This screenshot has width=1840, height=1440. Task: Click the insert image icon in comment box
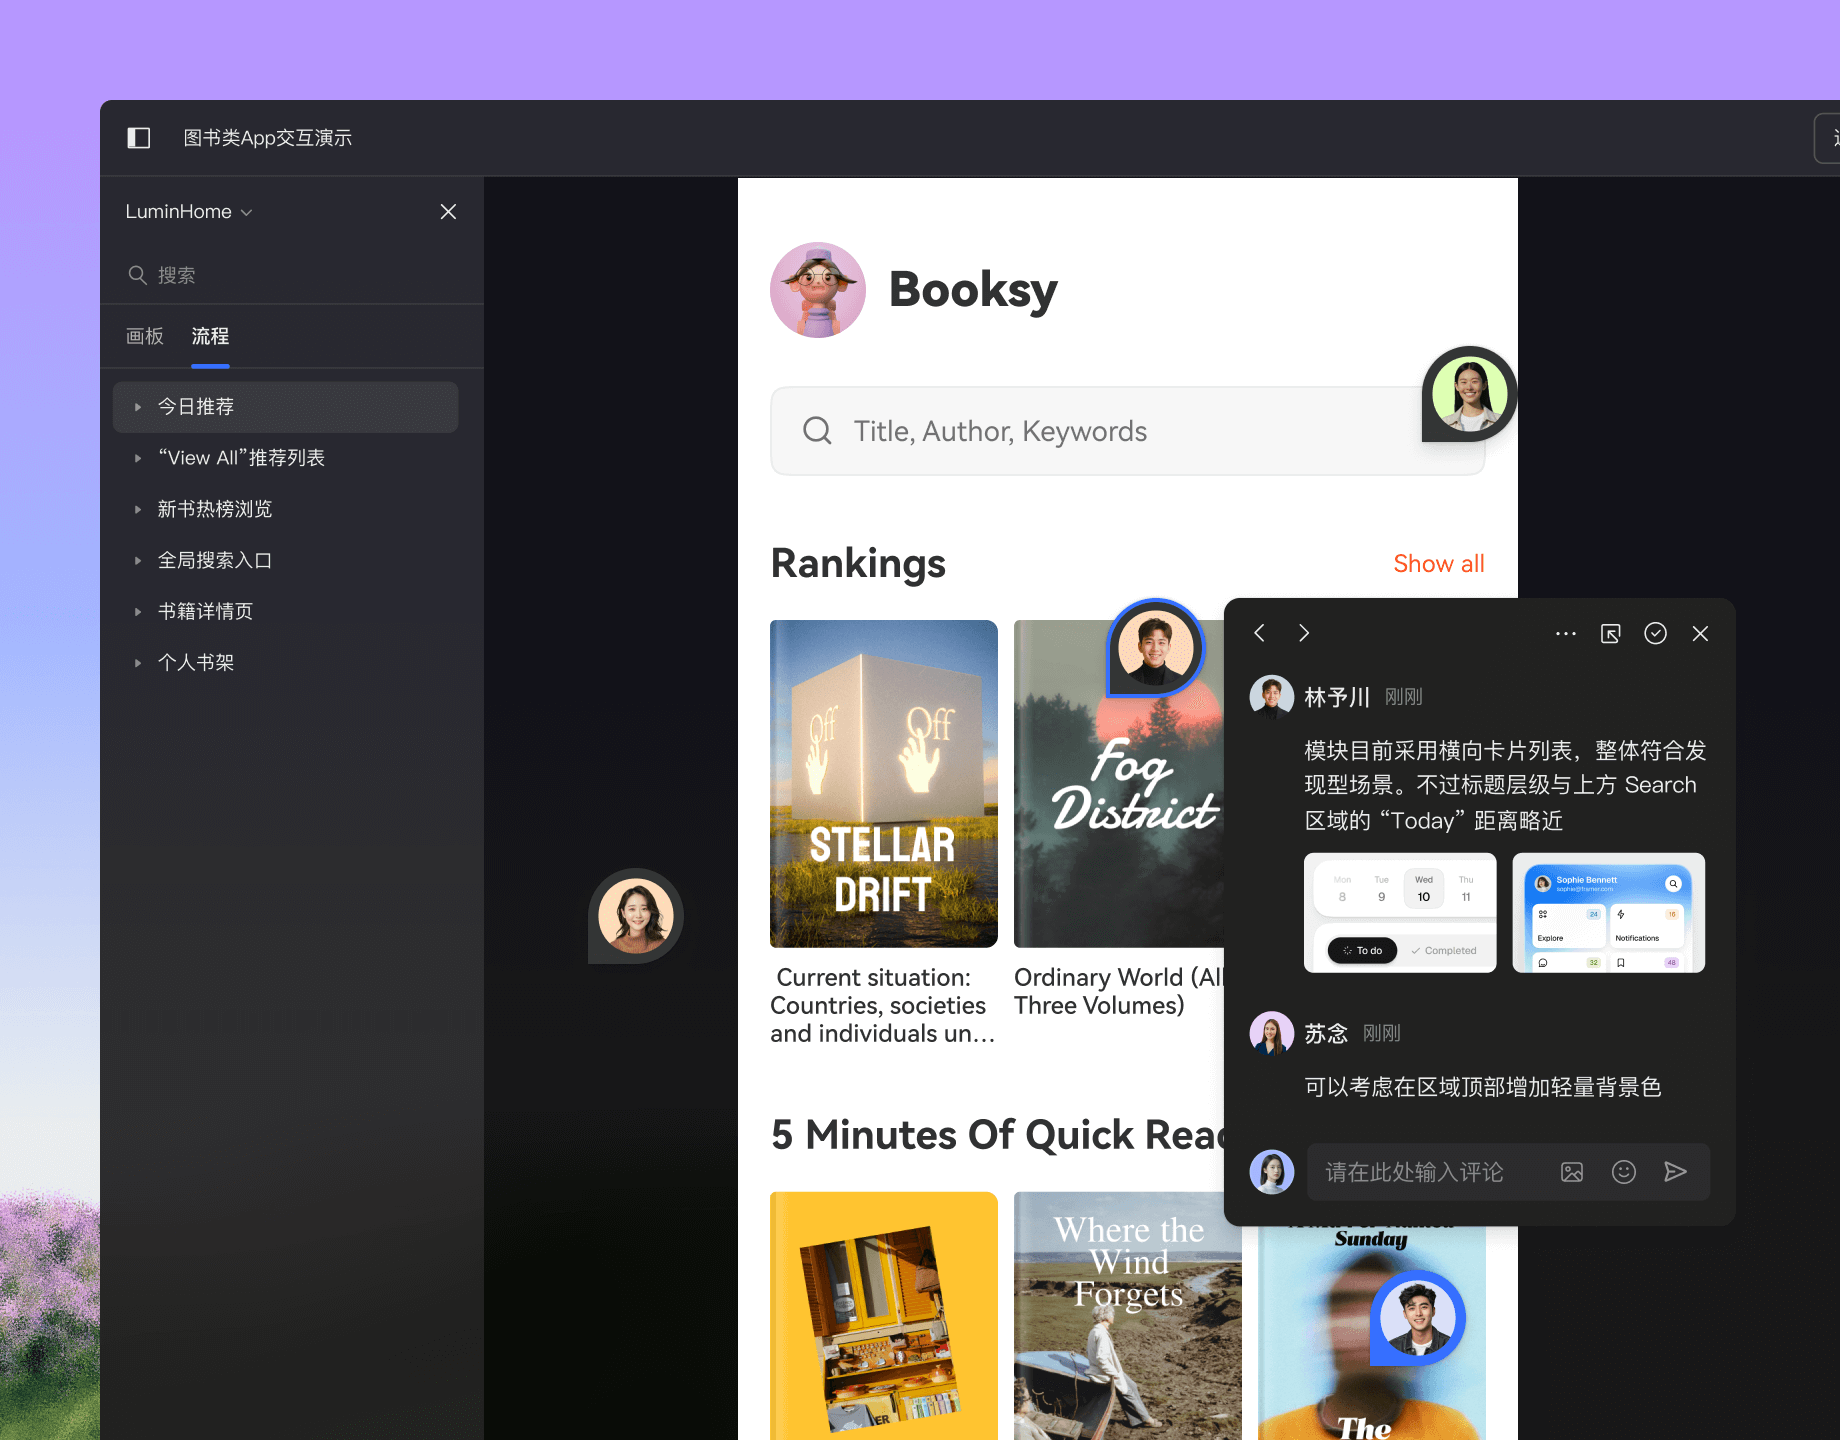click(1572, 1172)
